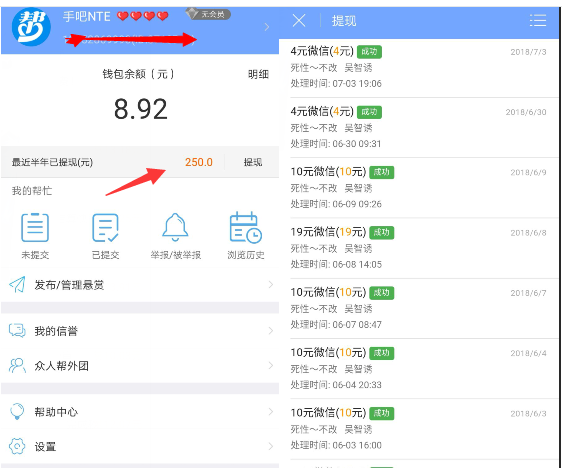
Task: Tap 处理时间: 06-04 20:33 line
Action: click(x=336, y=385)
